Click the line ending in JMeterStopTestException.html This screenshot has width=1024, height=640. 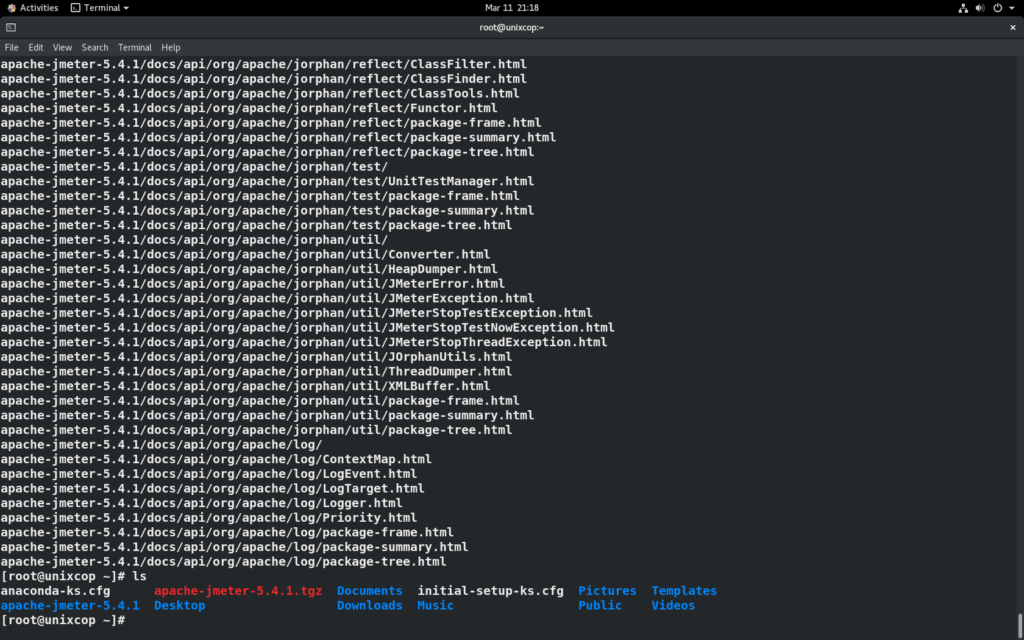(x=296, y=313)
